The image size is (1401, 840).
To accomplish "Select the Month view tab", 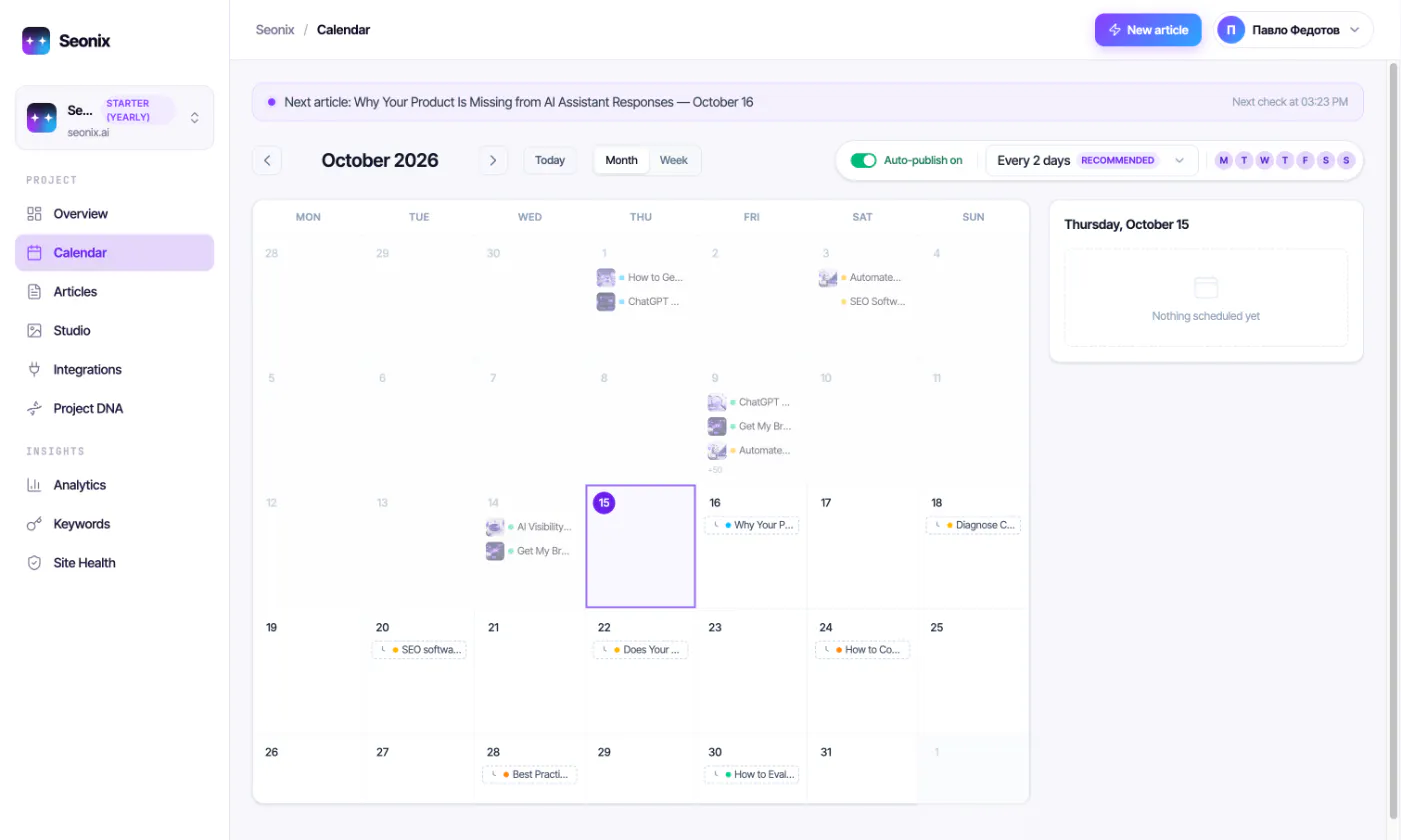I will 621,160.
